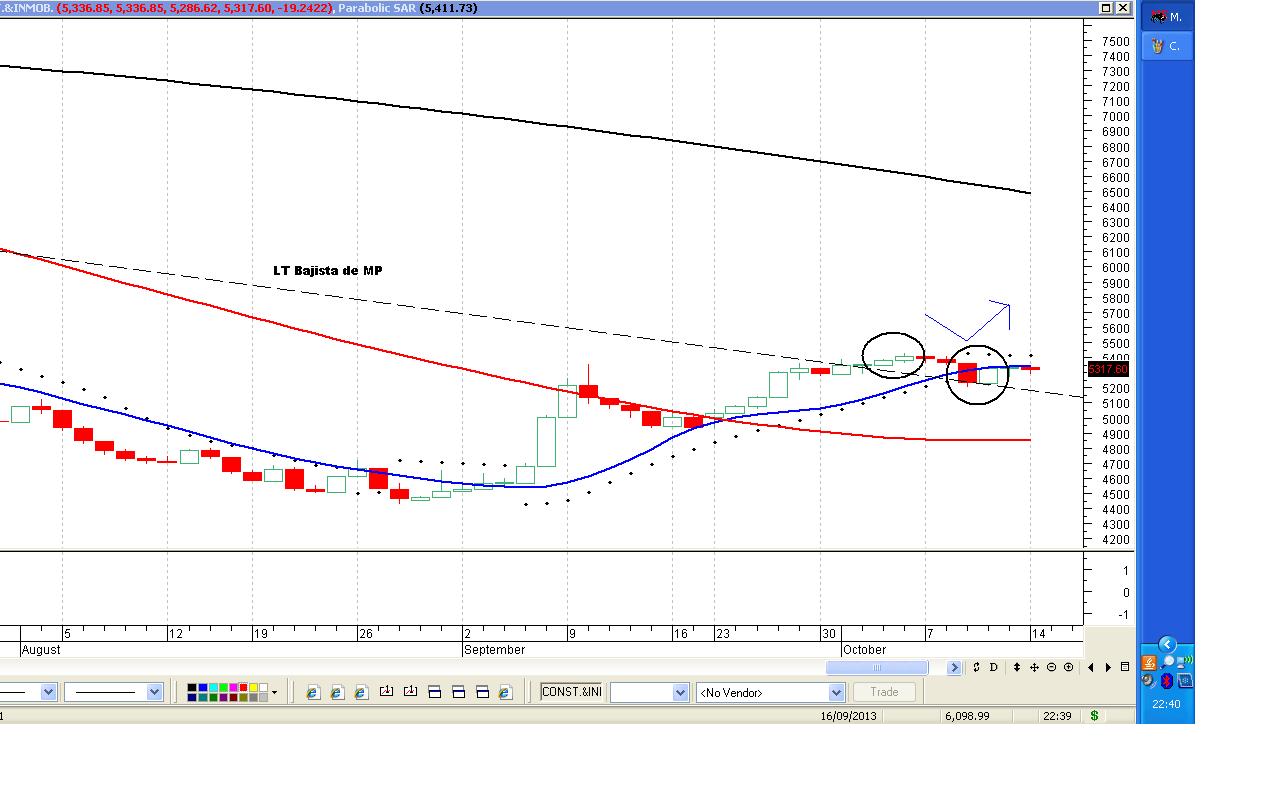1280x800 pixels.
Task: Click the scrollbar right arrow button
Action: click(954, 667)
